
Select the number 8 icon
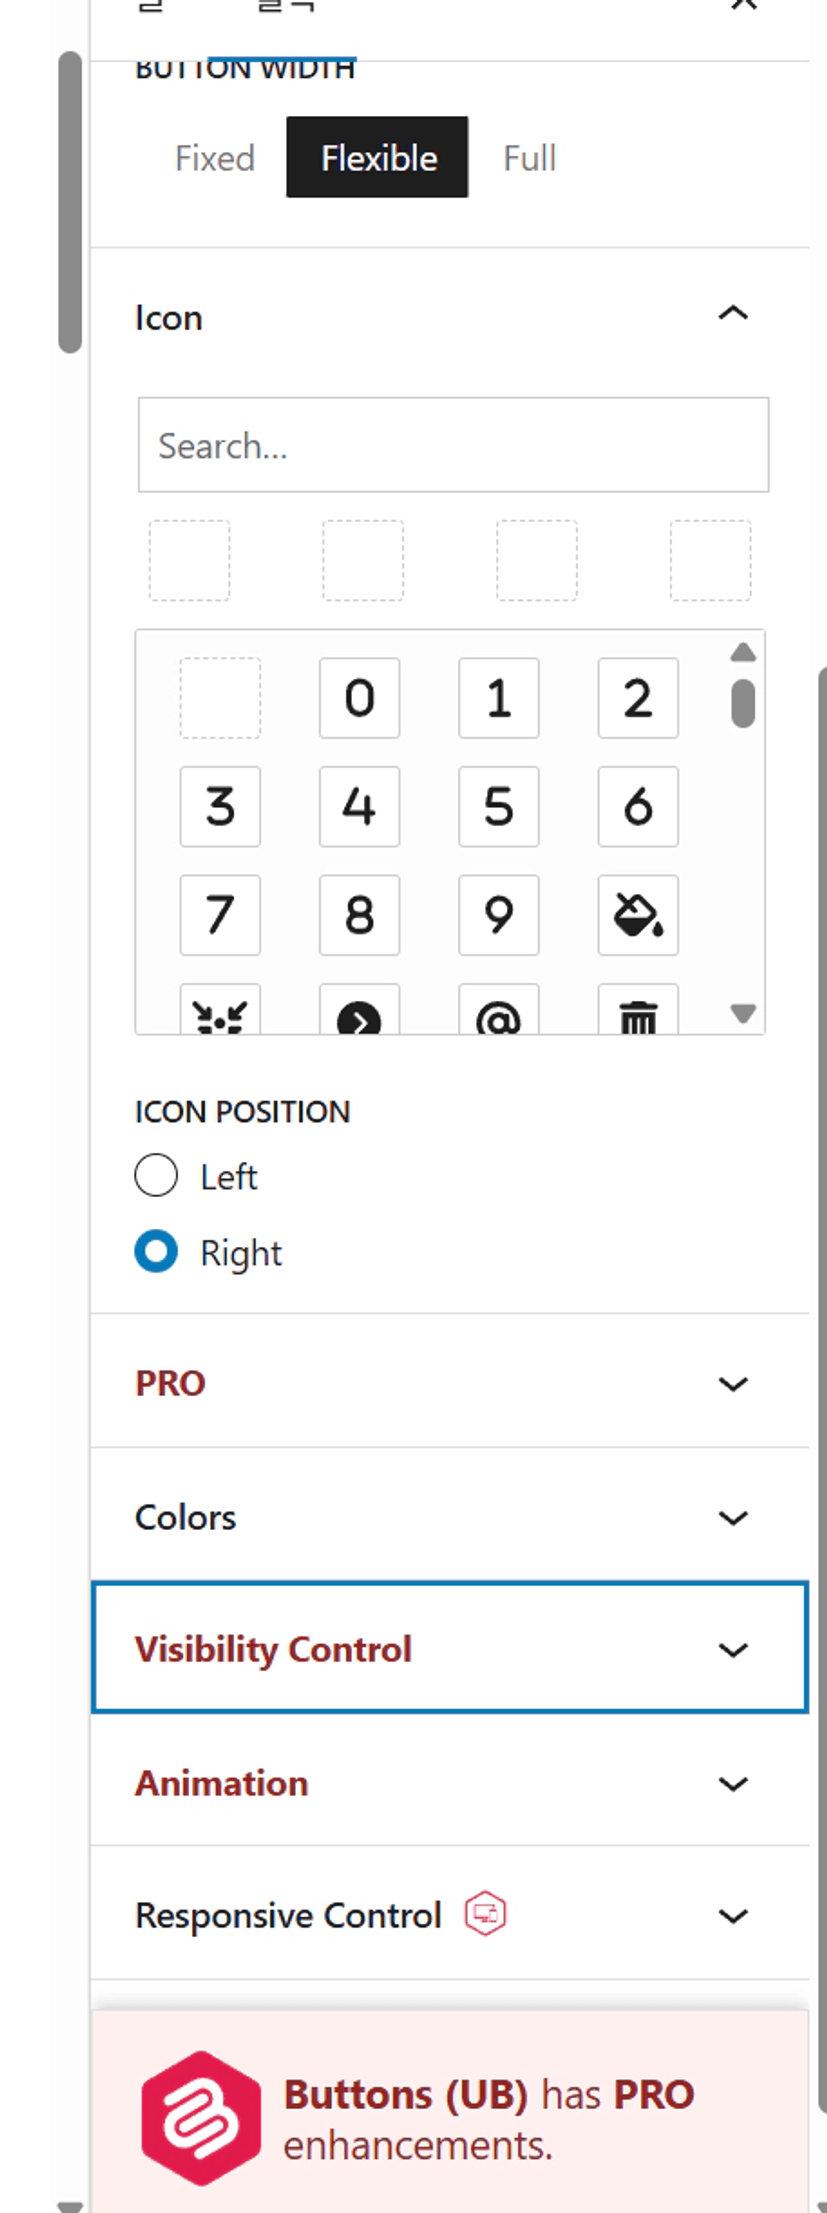pyautogui.click(x=359, y=915)
